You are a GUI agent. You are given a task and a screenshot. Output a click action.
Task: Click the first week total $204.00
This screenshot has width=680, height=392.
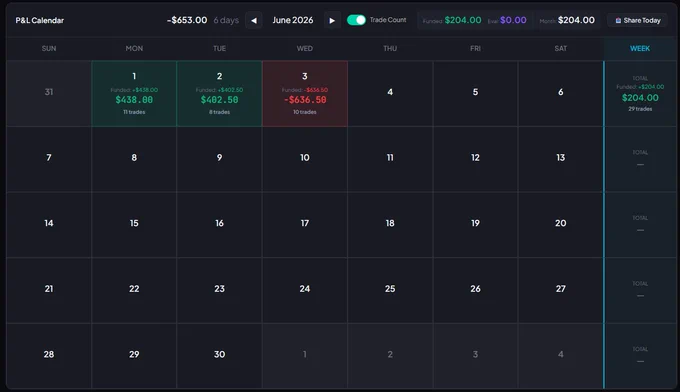tap(640, 98)
